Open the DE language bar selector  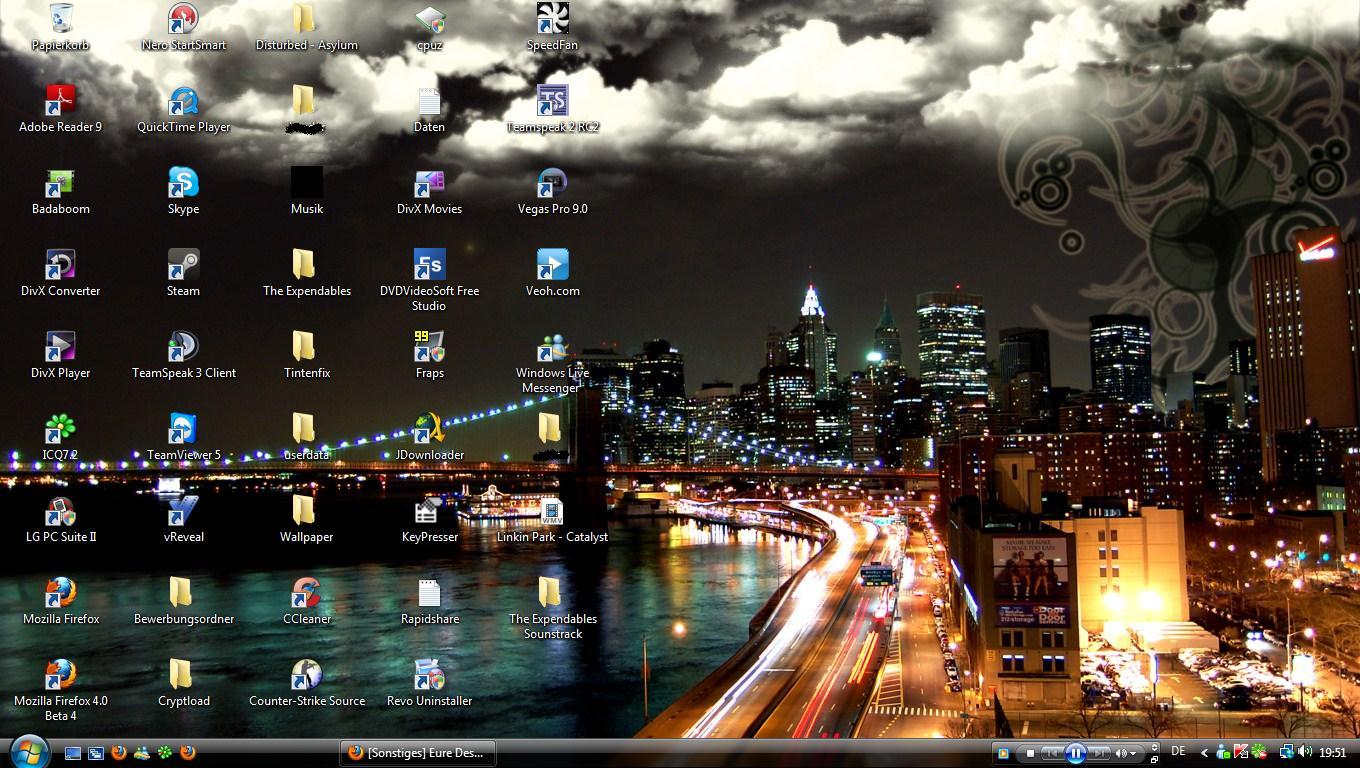coord(1178,752)
